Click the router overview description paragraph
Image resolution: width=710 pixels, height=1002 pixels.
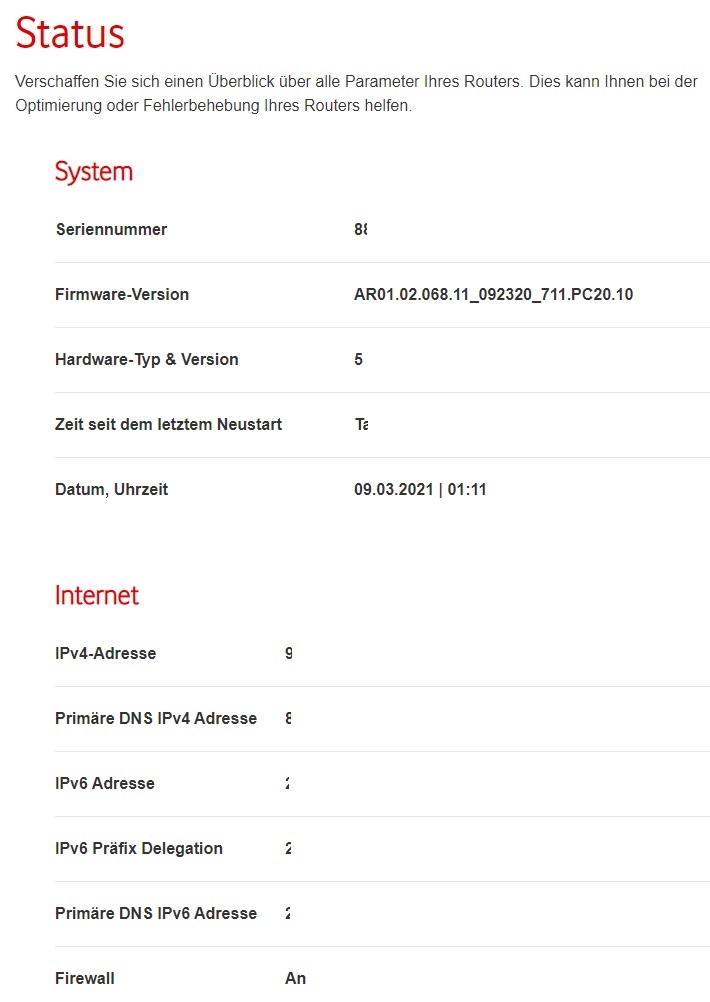356,93
